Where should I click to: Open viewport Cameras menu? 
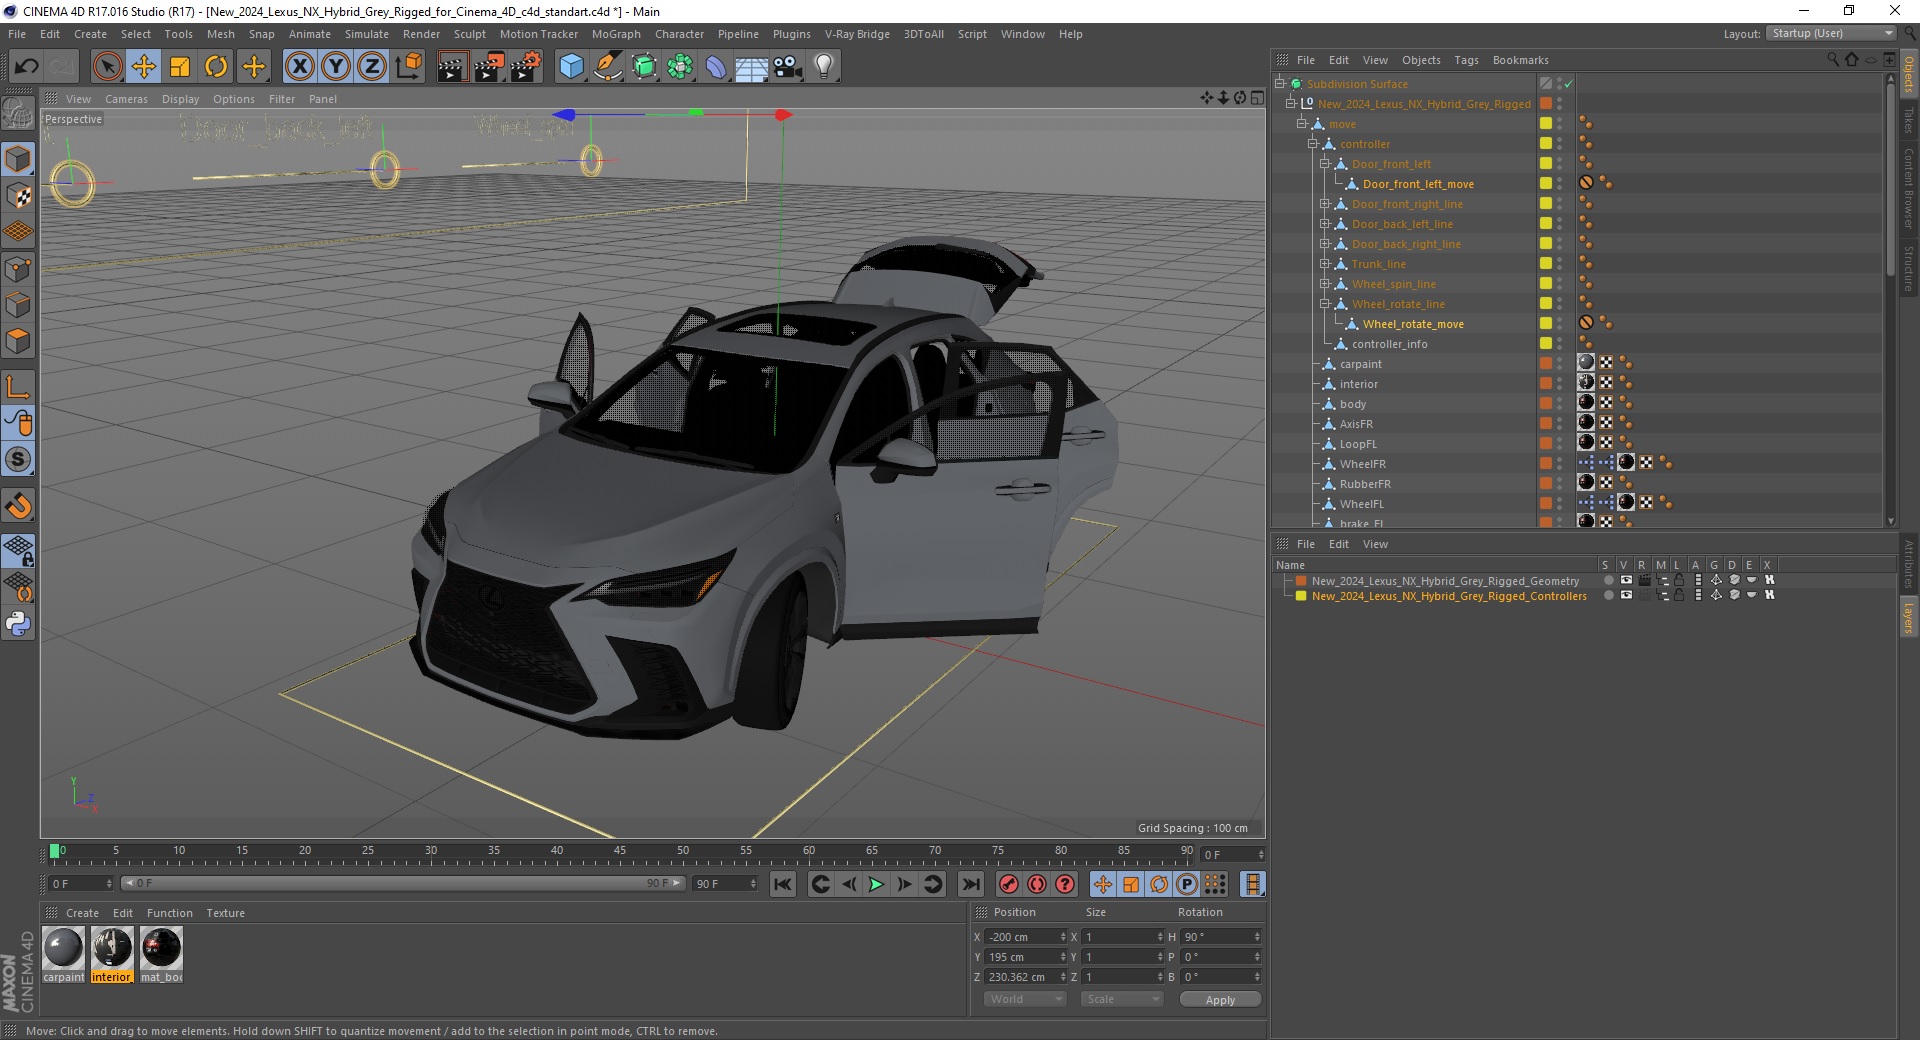[126, 99]
